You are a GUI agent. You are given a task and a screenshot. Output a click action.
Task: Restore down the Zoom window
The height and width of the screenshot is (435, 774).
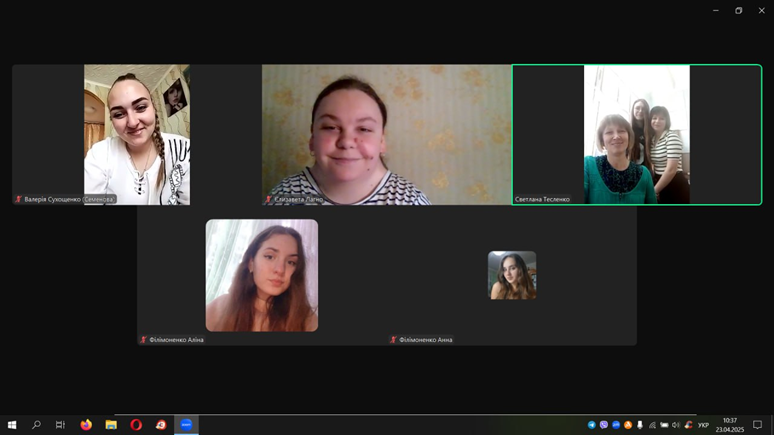(738, 10)
